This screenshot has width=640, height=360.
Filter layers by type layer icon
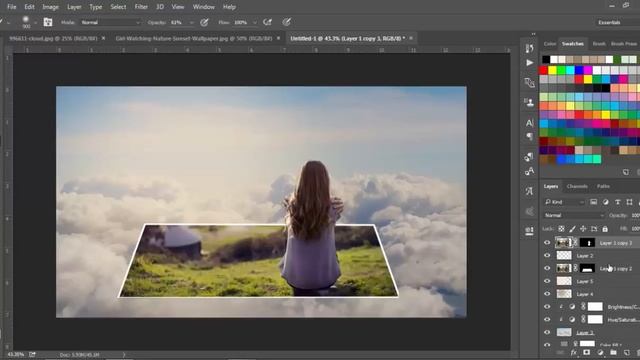(x=618, y=202)
